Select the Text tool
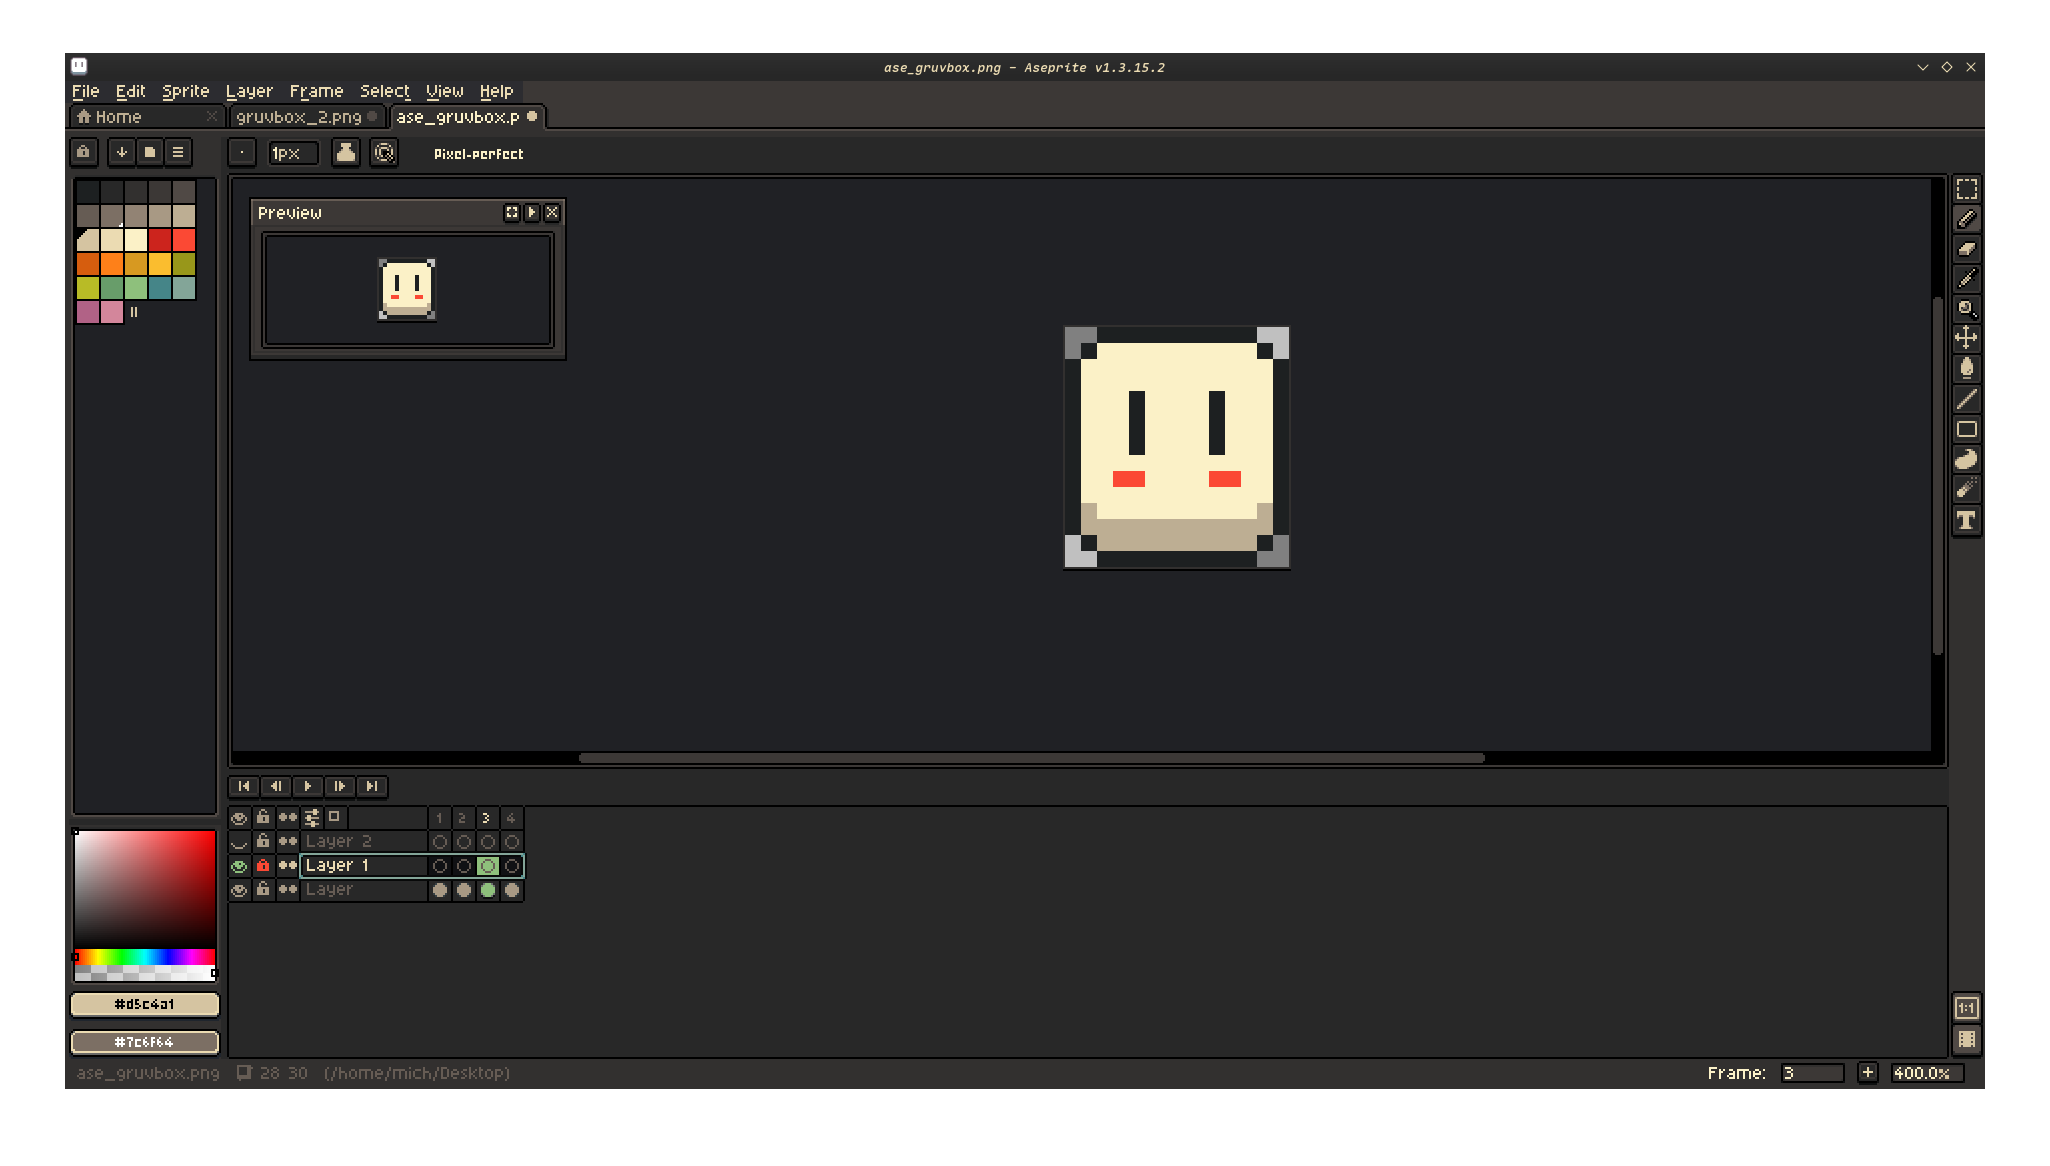The image size is (2050, 1166). [x=1966, y=520]
